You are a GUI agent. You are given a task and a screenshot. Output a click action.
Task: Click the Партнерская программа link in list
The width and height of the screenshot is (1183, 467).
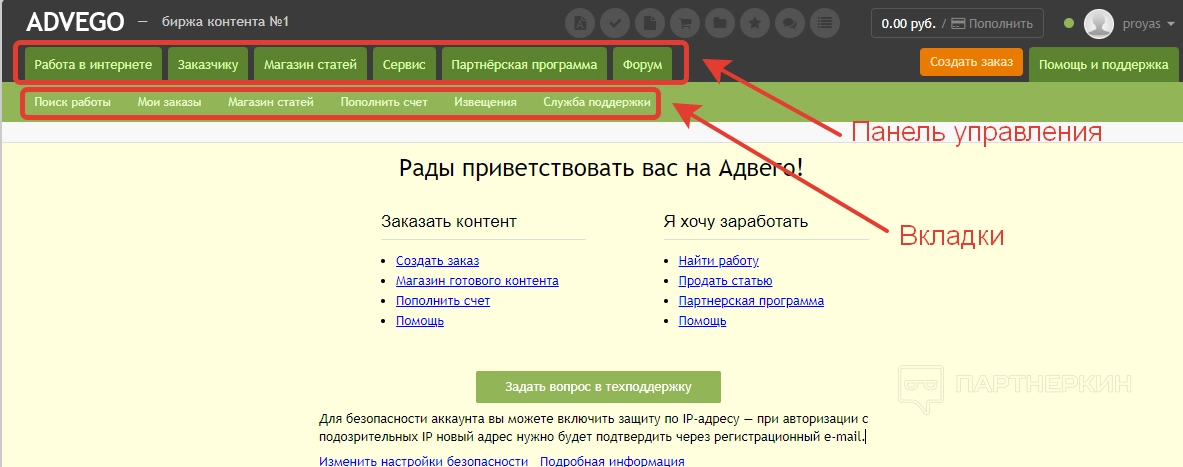coord(751,300)
